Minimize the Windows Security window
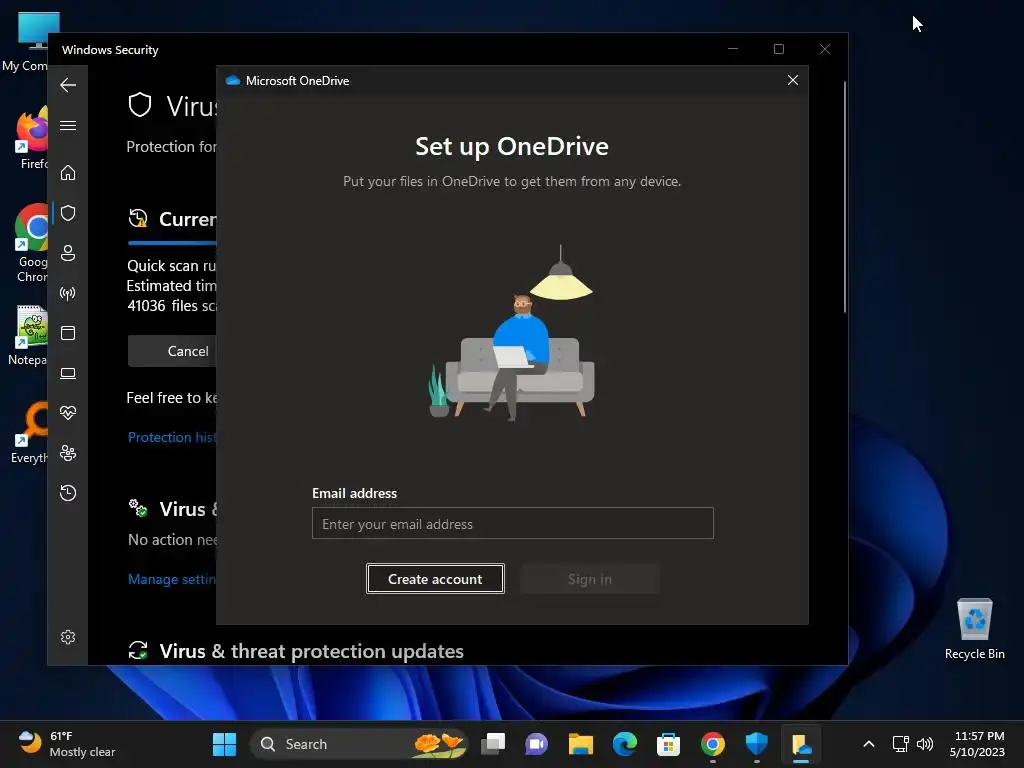Screen dimensions: 1024x768 [x=733, y=49]
